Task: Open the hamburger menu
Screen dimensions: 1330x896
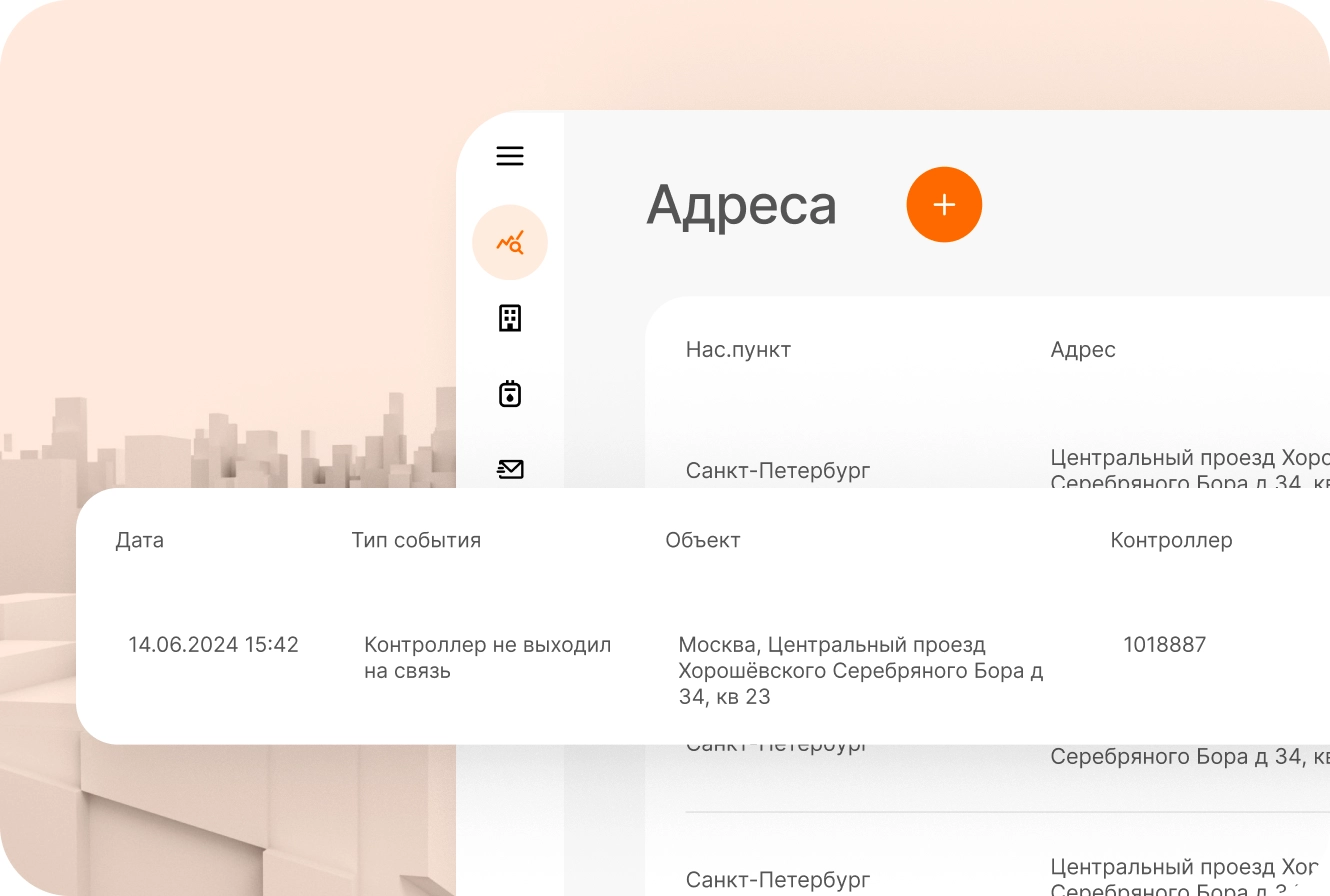Action: [510, 156]
